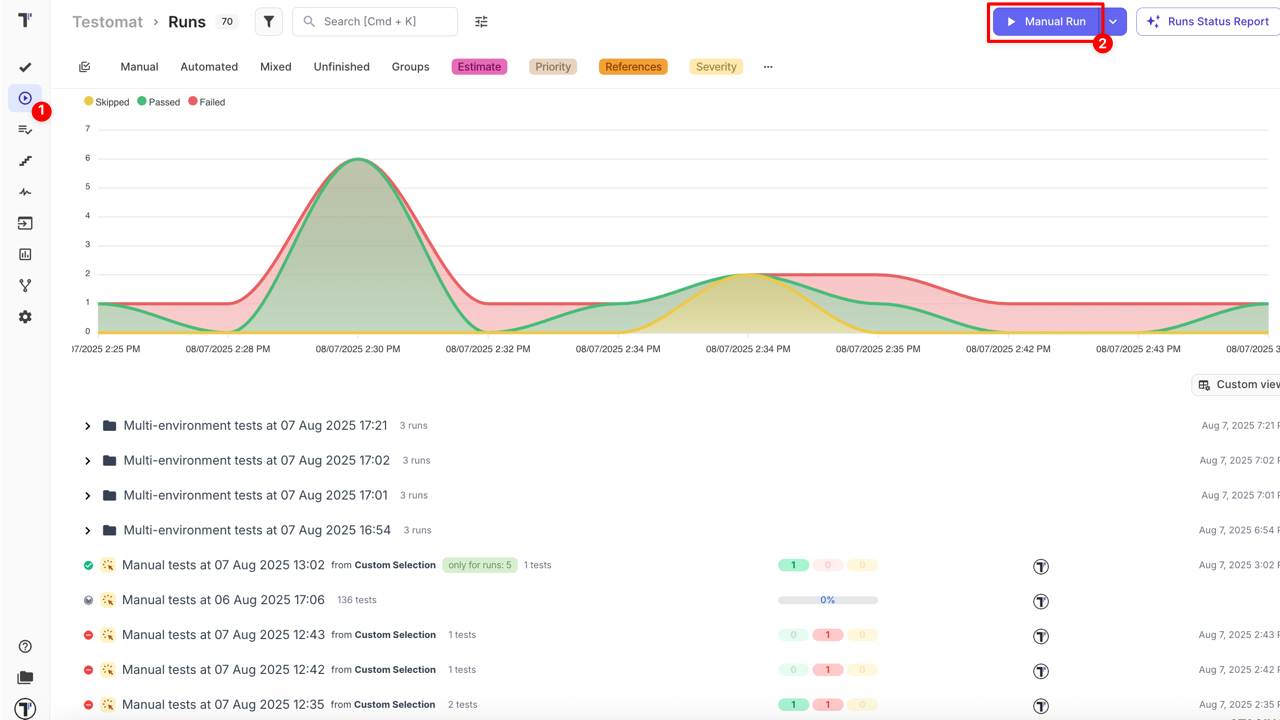This screenshot has width=1280, height=720.
Task: Open the Tests checkmark icon in sidebar
Action: pos(25,67)
